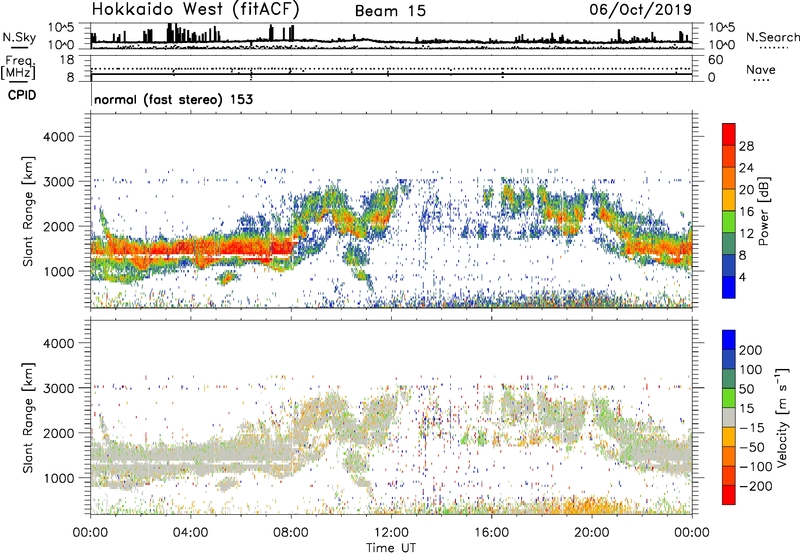Click Power scale value '4'

tap(742, 277)
